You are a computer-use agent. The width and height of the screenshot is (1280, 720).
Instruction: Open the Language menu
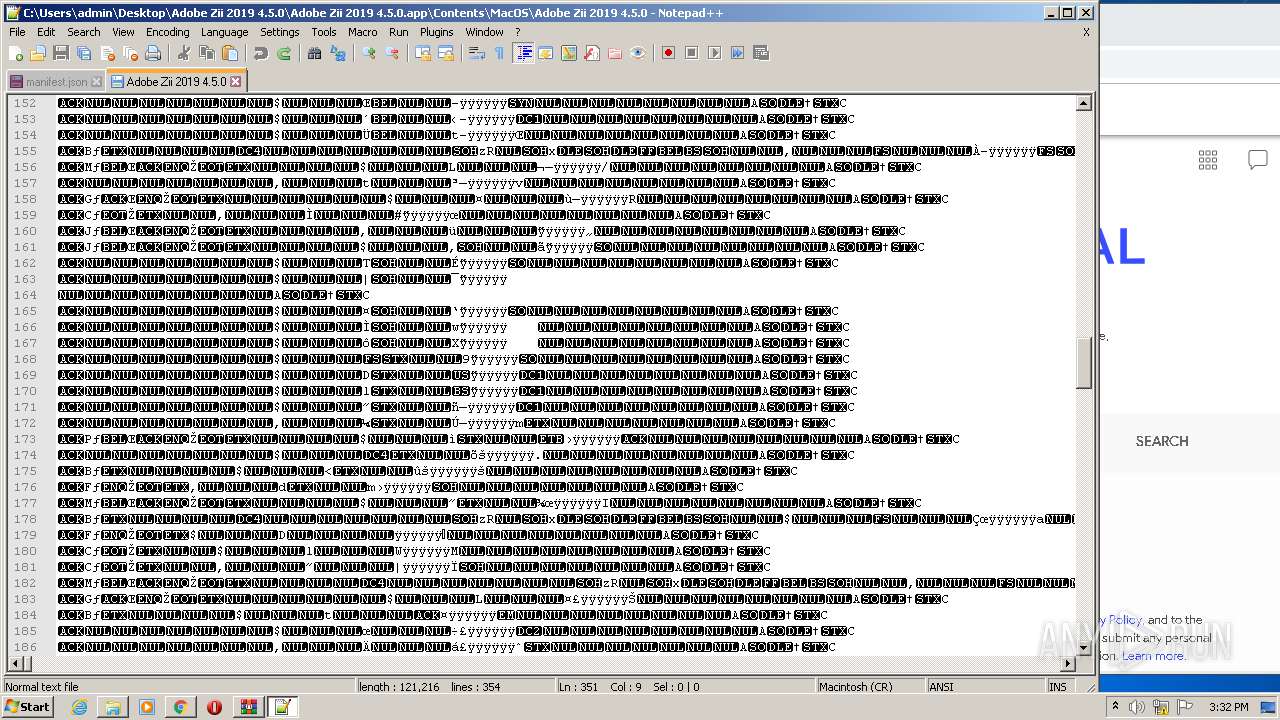pyautogui.click(x=224, y=32)
